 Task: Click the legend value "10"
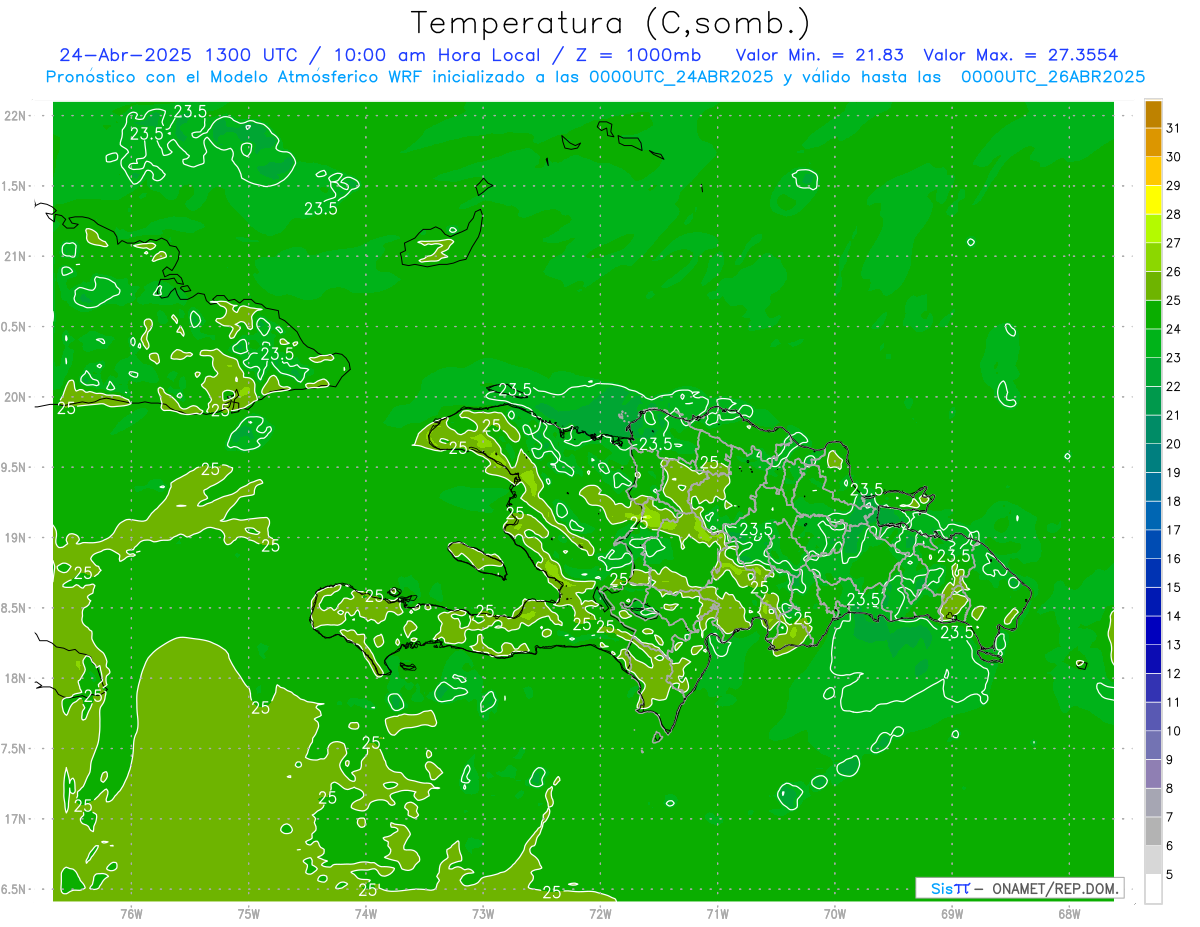coord(1174,732)
